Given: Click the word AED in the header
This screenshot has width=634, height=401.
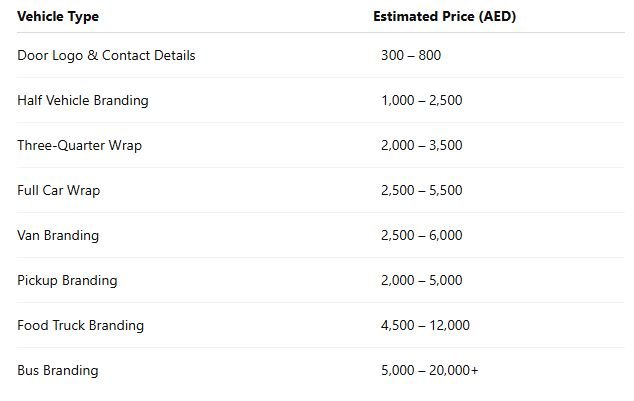Looking at the screenshot, I should tap(497, 17).
